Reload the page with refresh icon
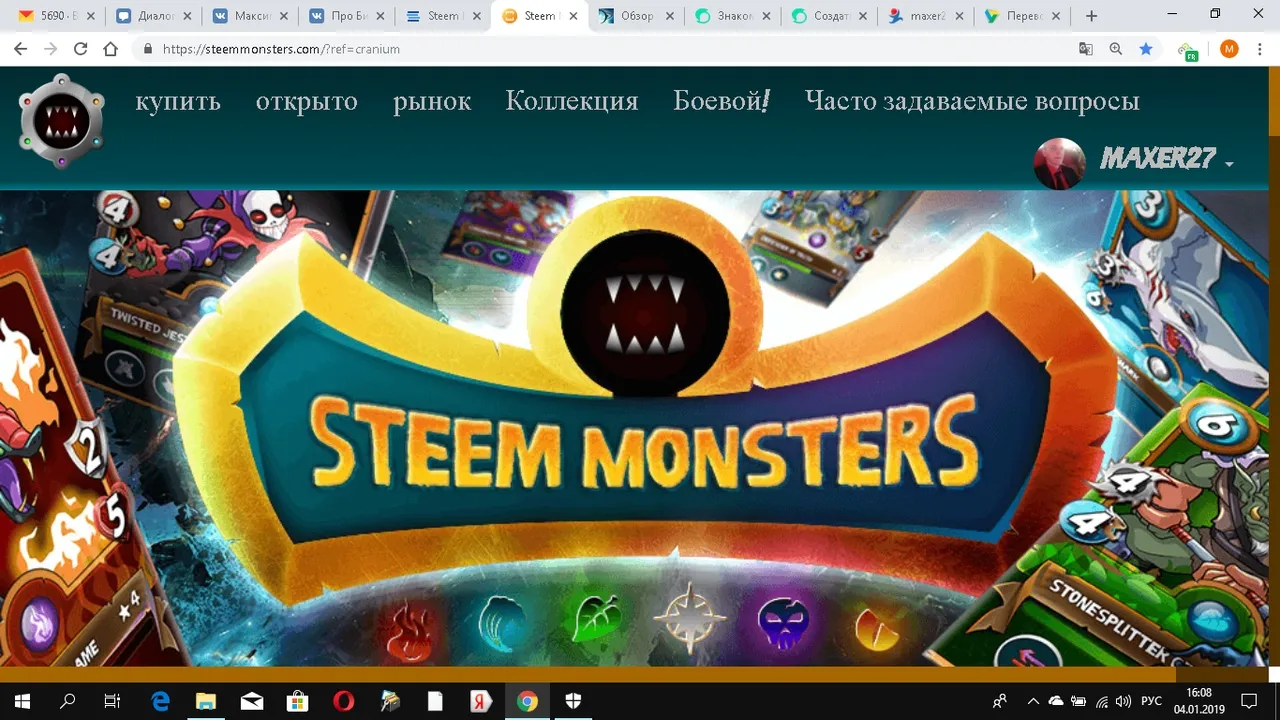 (80, 49)
